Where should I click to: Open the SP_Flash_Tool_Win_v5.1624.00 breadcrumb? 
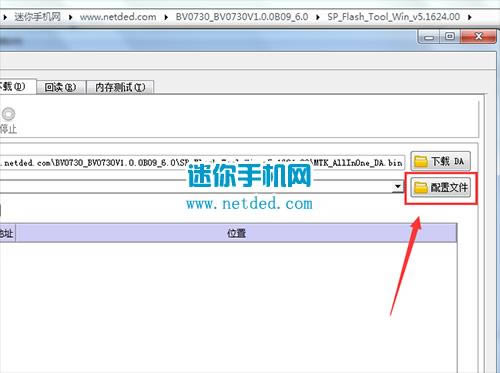[x=394, y=17]
